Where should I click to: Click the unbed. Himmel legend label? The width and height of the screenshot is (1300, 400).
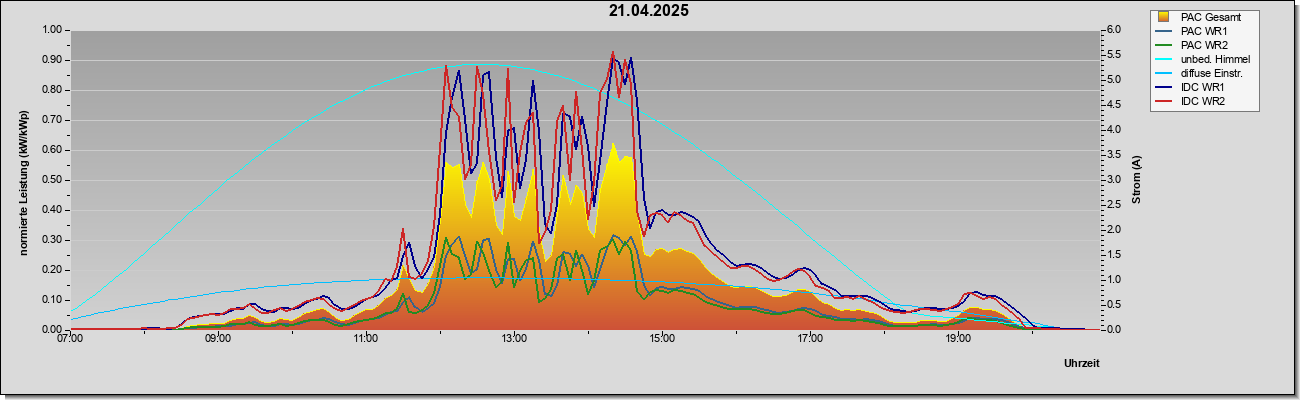pos(1216,59)
